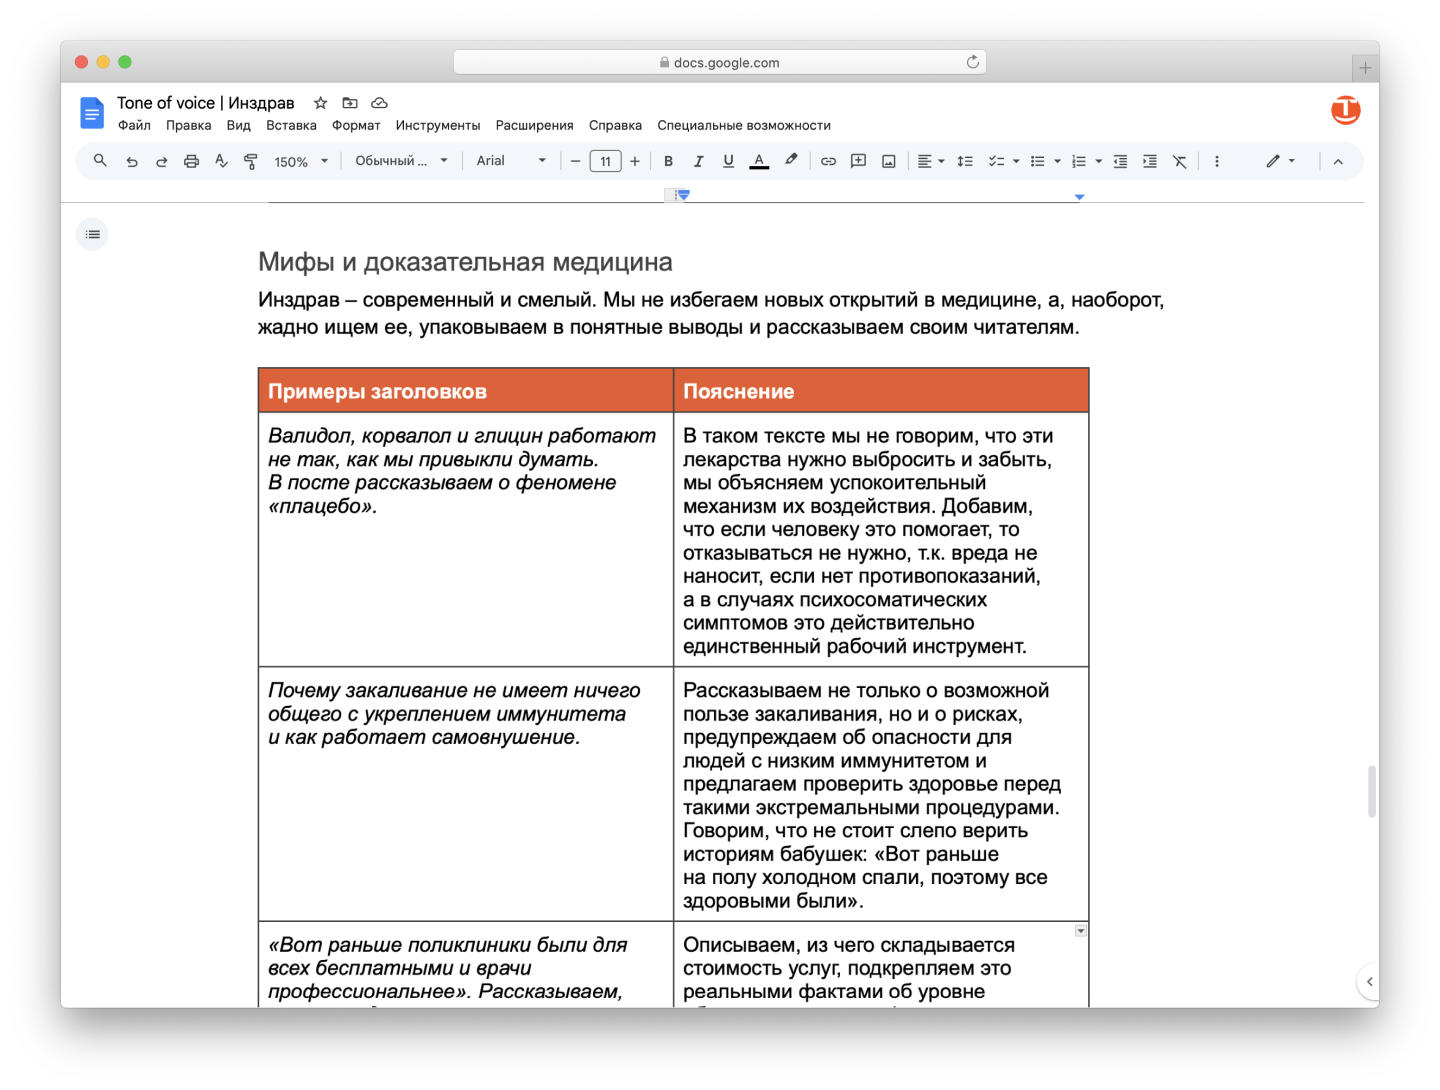Click the Примеры заголовков header cell
This screenshot has width=1440, height=1090.
pos(466,391)
